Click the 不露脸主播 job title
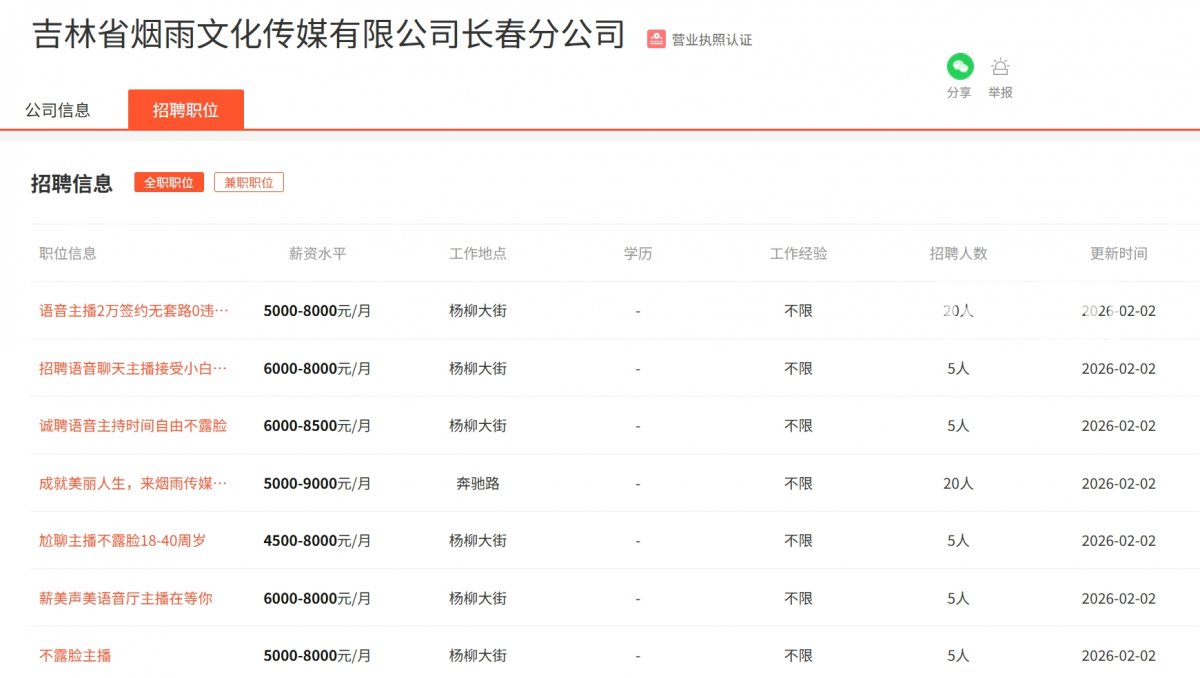Image resolution: width=1200 pixels, height=678 pixels. (x=75, y=656)
